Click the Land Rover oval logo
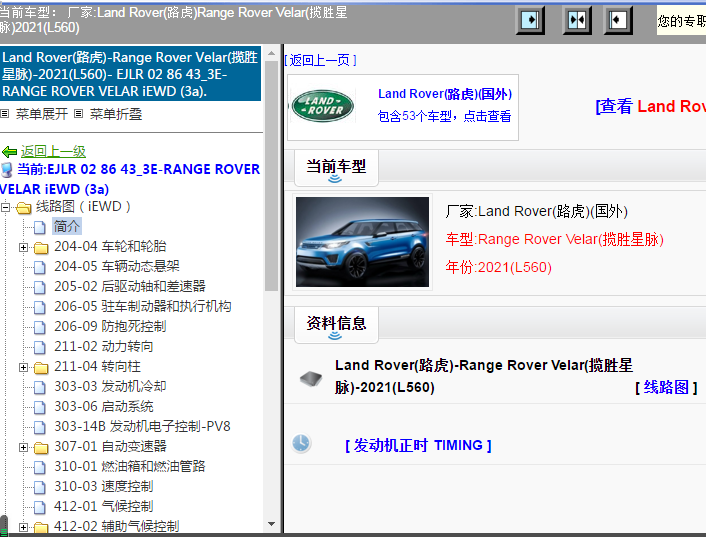 point(322,106)
